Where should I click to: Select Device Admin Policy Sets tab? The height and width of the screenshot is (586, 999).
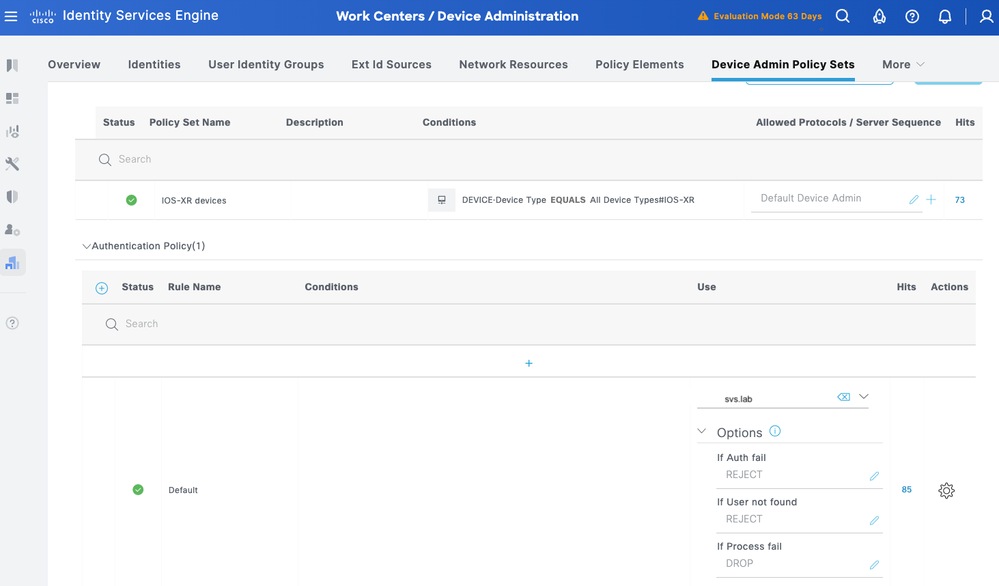coord(783,64)
